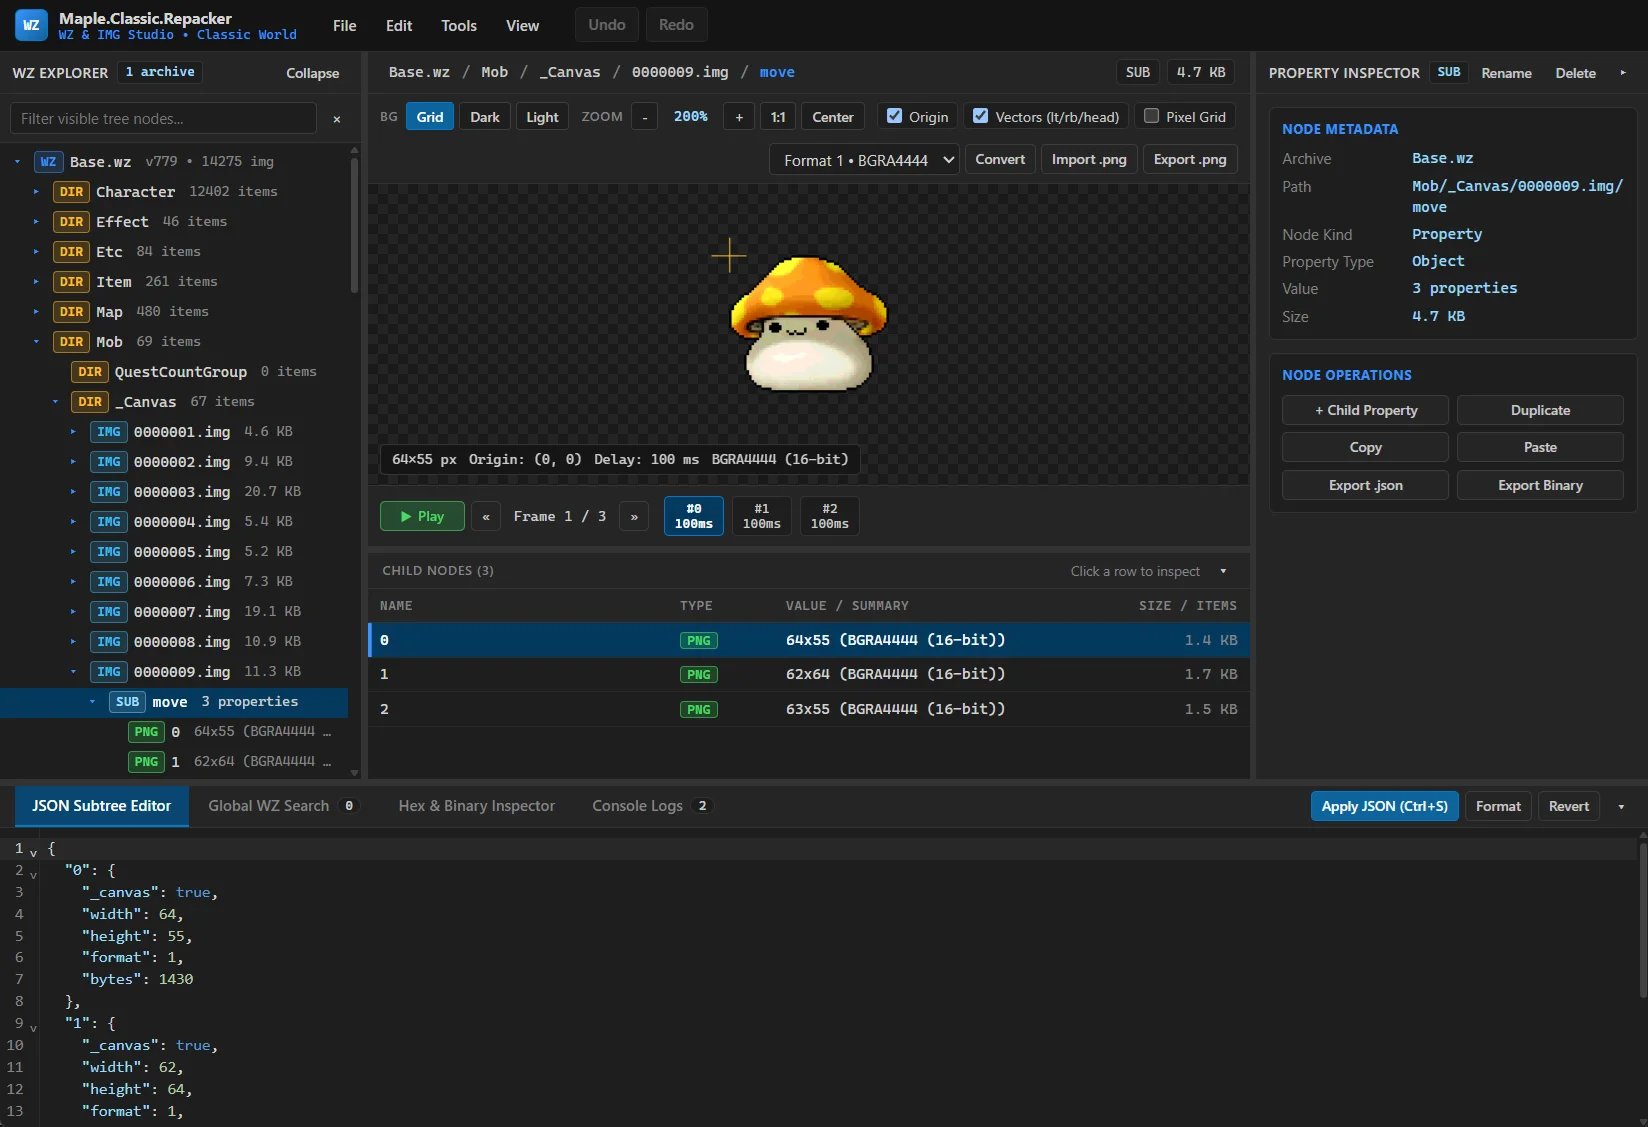Click the Export .png button
Viewport: 1648px width, 1127px height.
point(1190,160)
